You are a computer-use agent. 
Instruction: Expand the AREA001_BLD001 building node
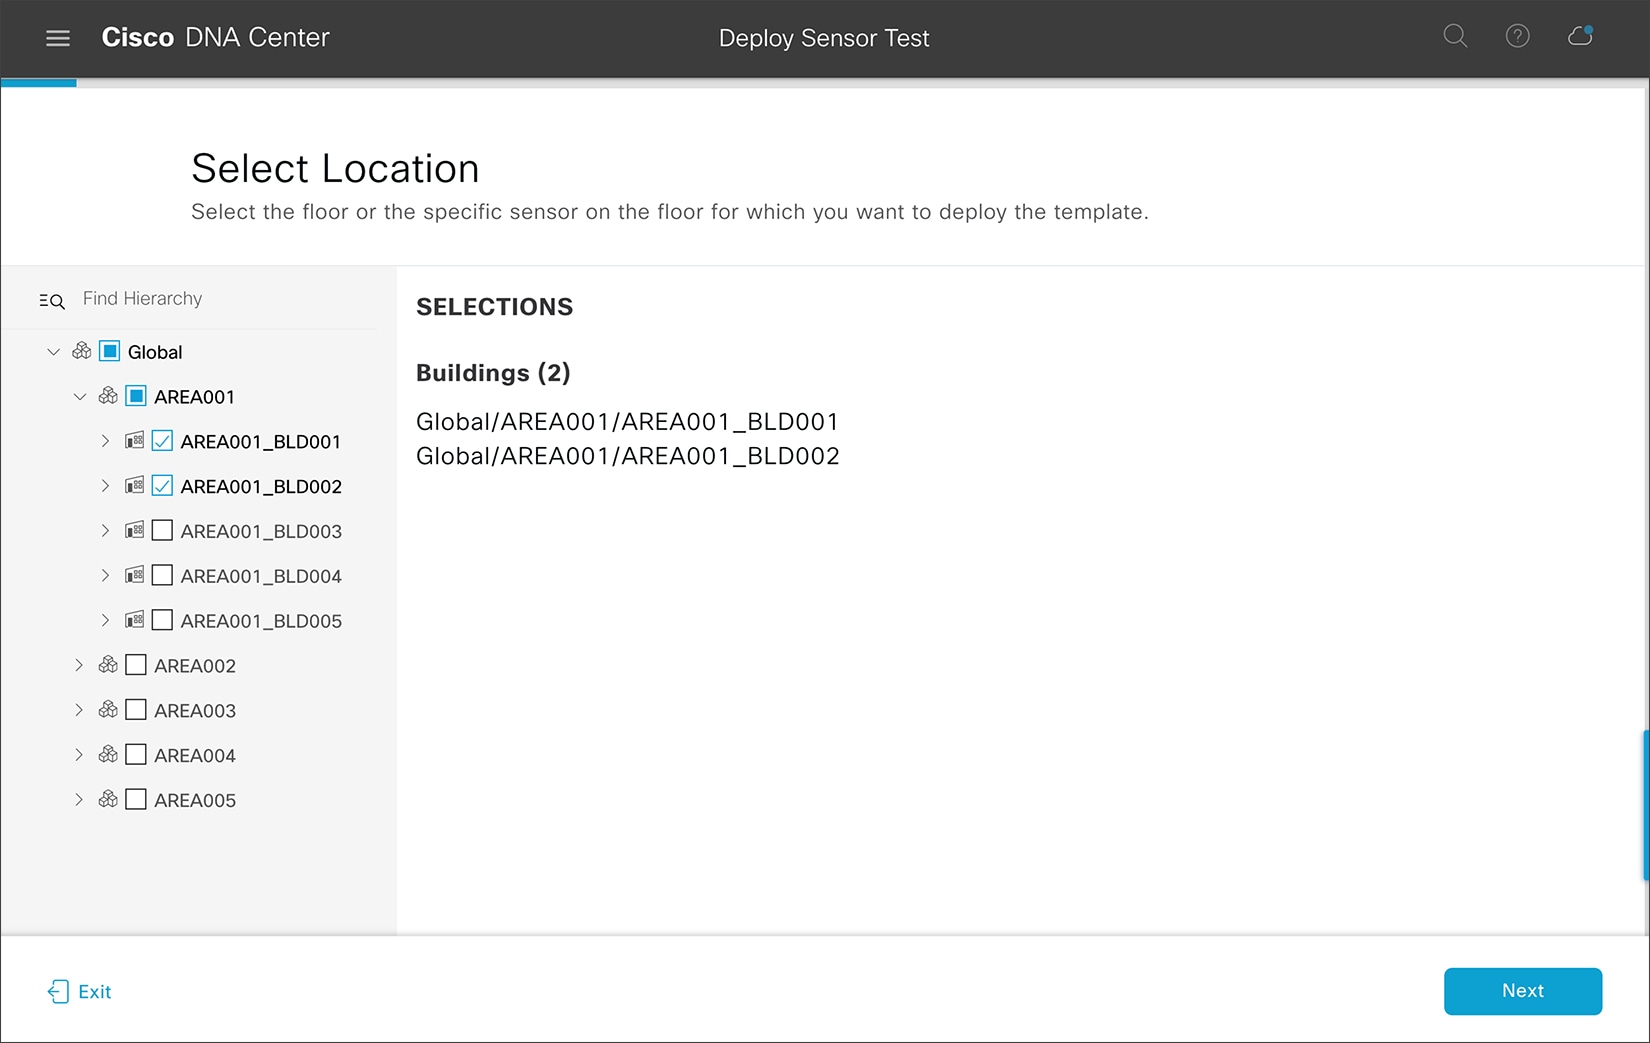105,441
